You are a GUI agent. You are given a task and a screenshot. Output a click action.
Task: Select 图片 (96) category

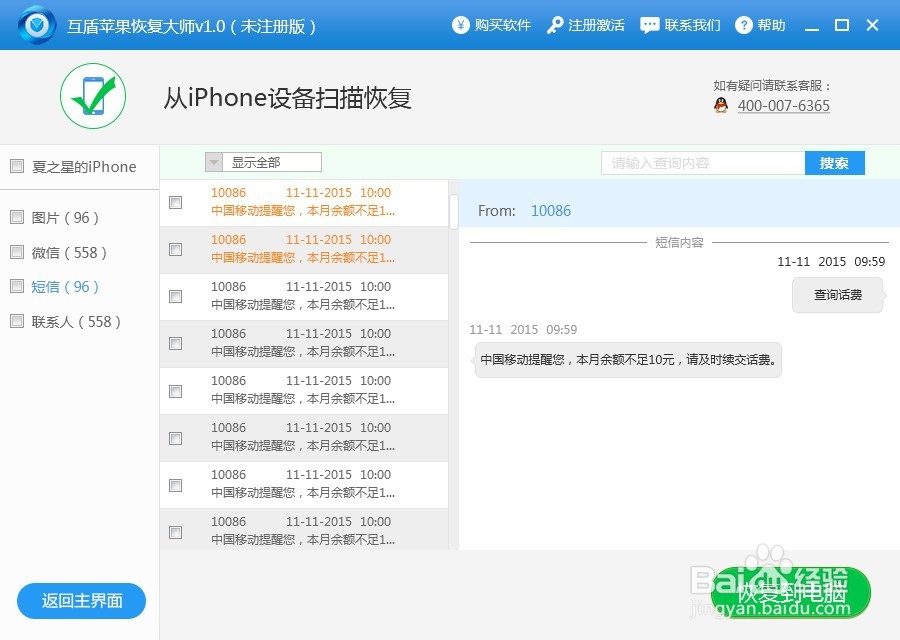tap(65, 218)
